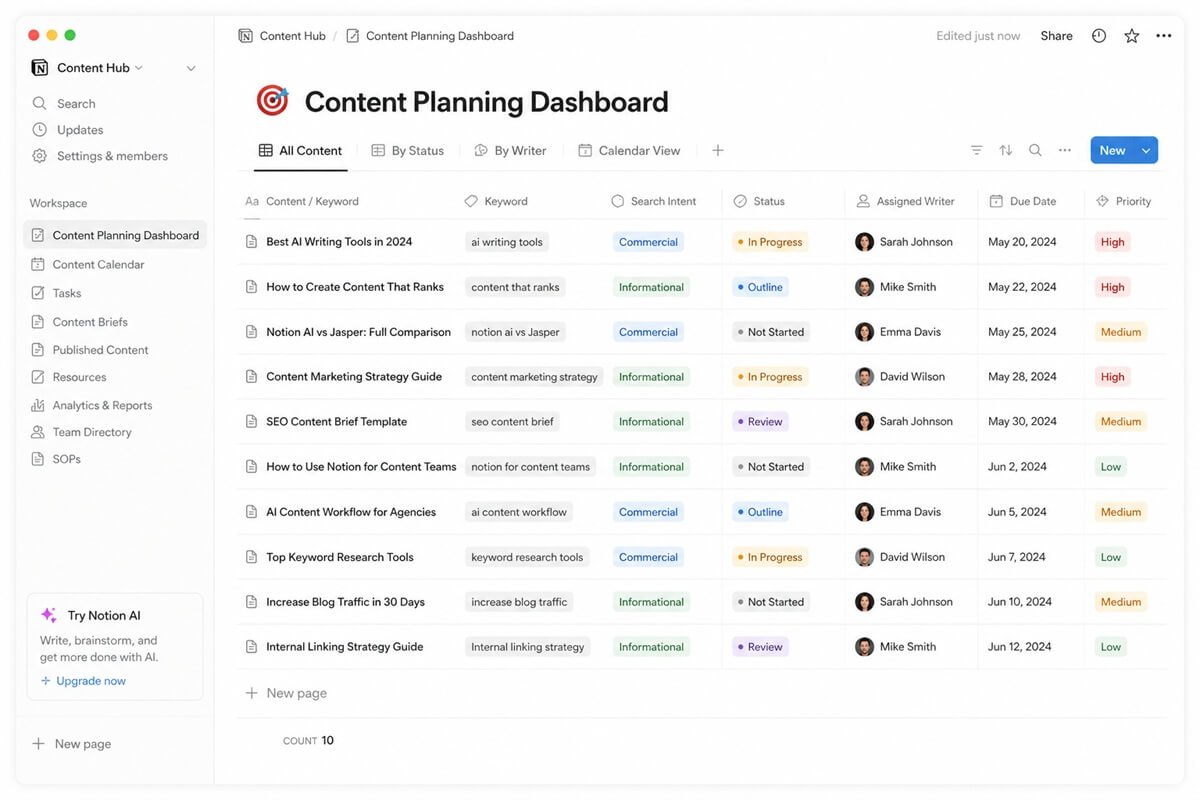Click Commercial tag of Notion AI vs Jasper row

(x=648, y=332)
